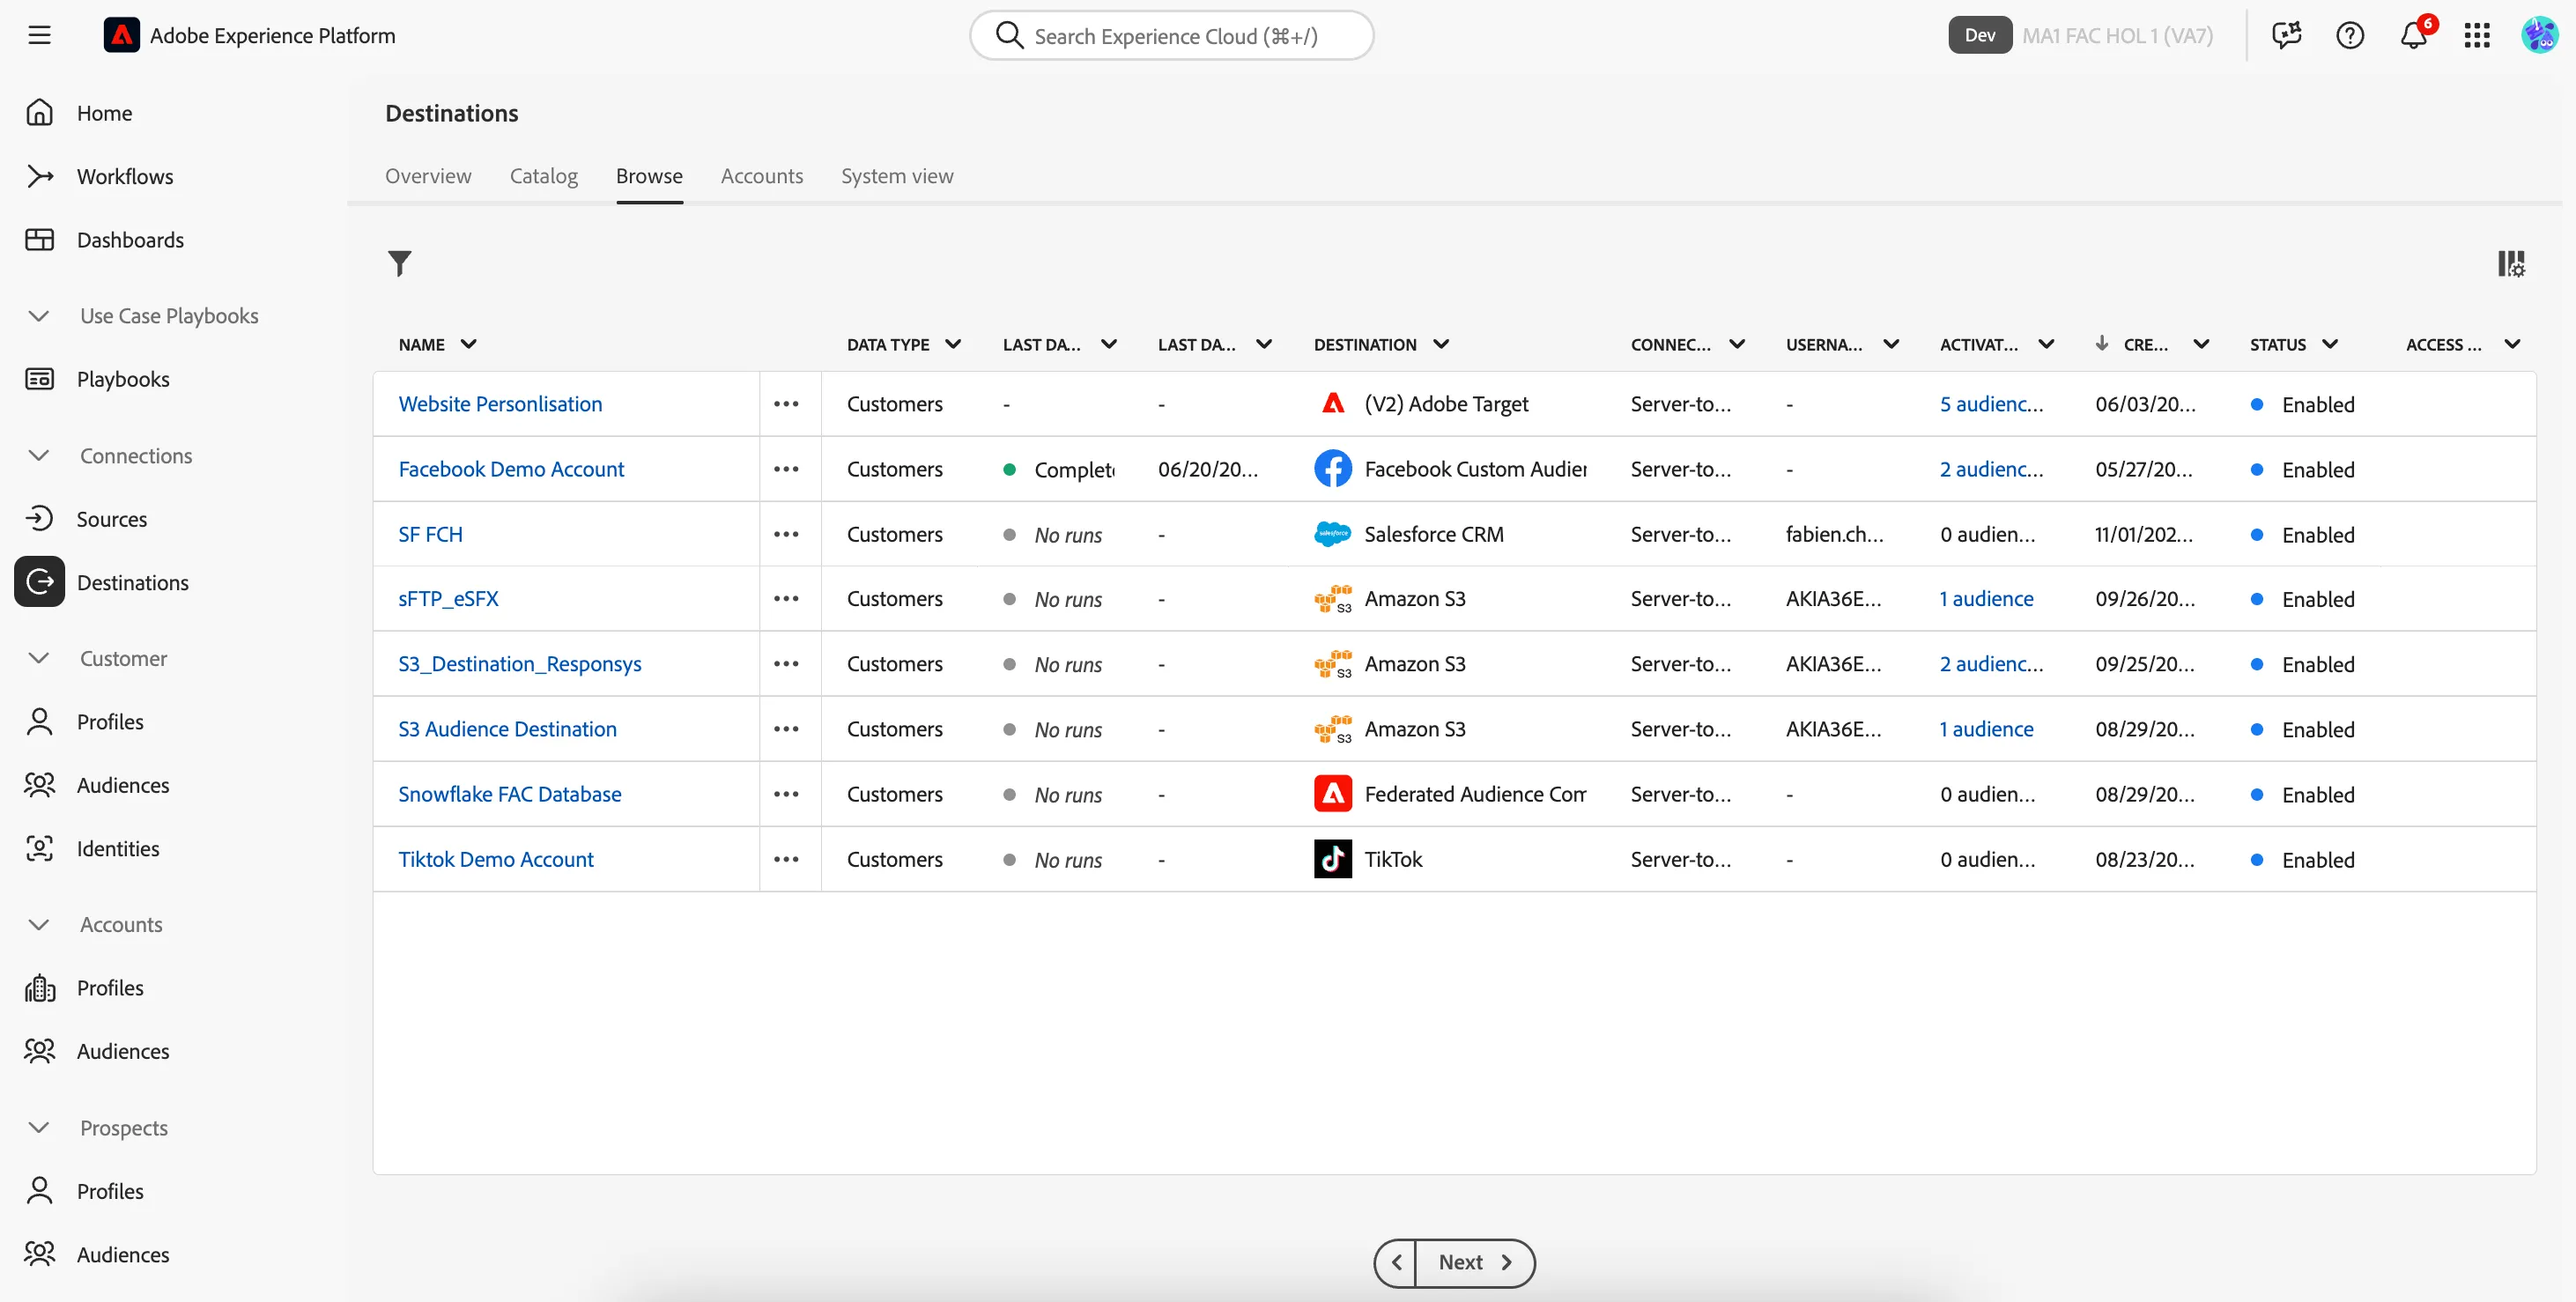This screenshot has width=2576, height=1302.
Task: Go to Home in sidebar
Action: pos(104,113)
